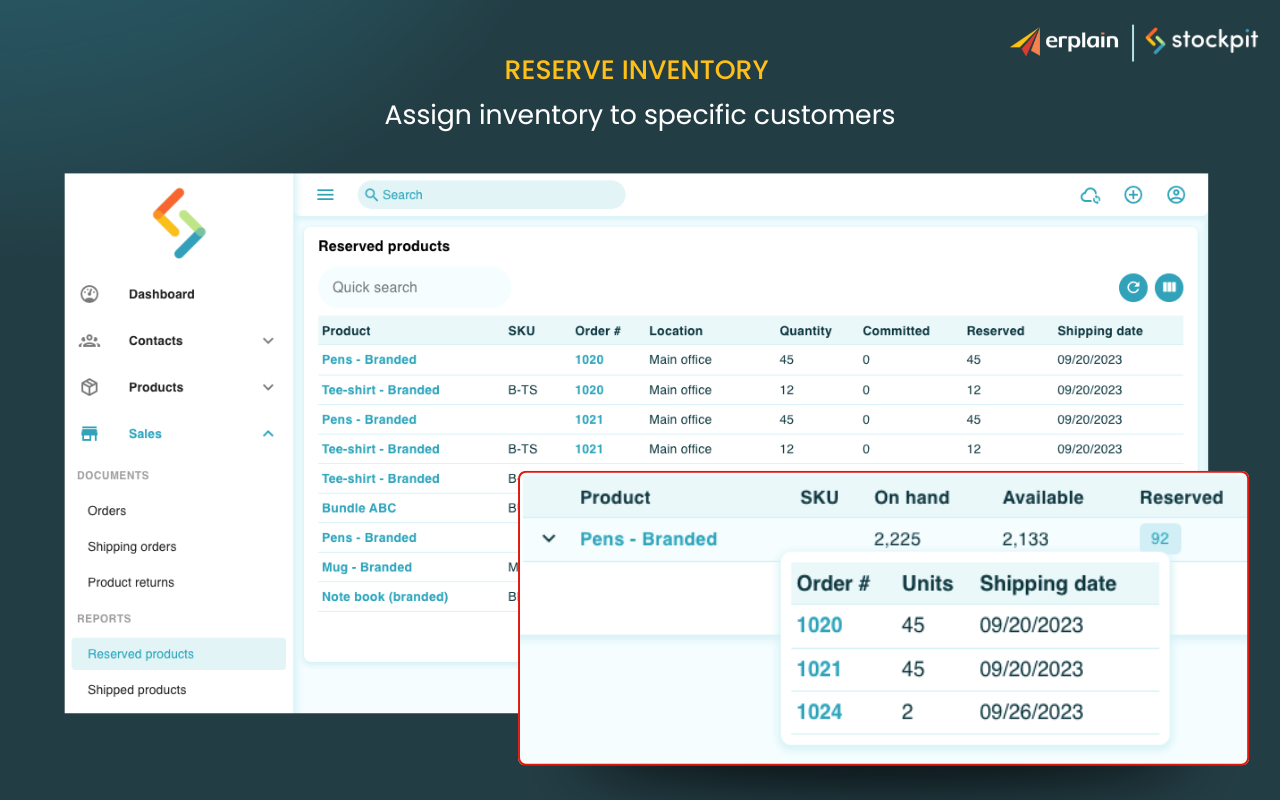The image size is (1280, 800).
Task: Open Bundle ABC product link
Action: coord(359,508)
